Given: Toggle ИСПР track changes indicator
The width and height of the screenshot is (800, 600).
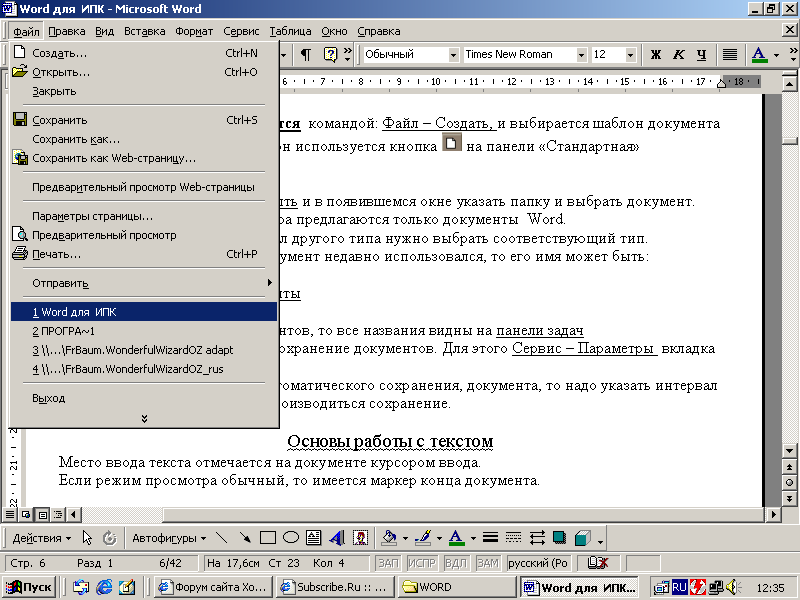Looking at the screenshot, I should (421, 563).
